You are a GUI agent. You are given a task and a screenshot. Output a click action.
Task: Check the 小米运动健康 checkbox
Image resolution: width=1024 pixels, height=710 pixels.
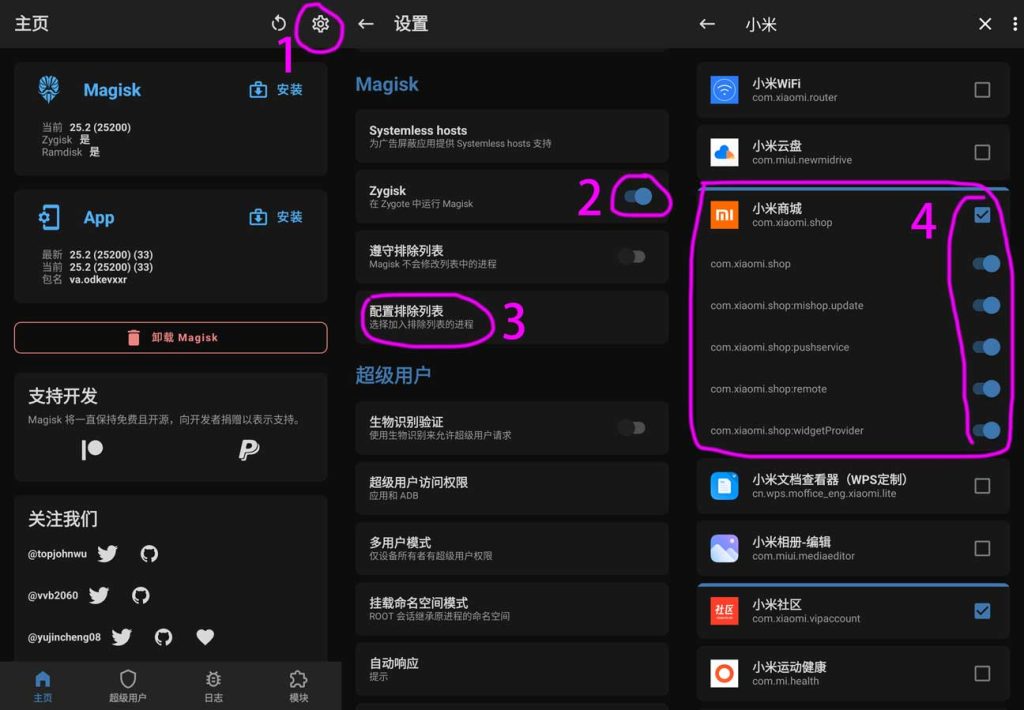click(x=982, y=673)
